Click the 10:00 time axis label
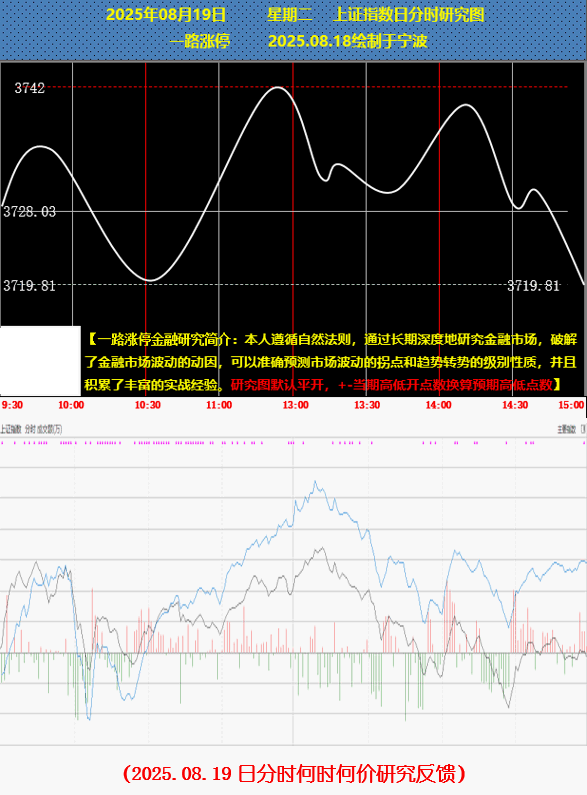The height and width of the screenshot is (795, 587). point(70,405)
